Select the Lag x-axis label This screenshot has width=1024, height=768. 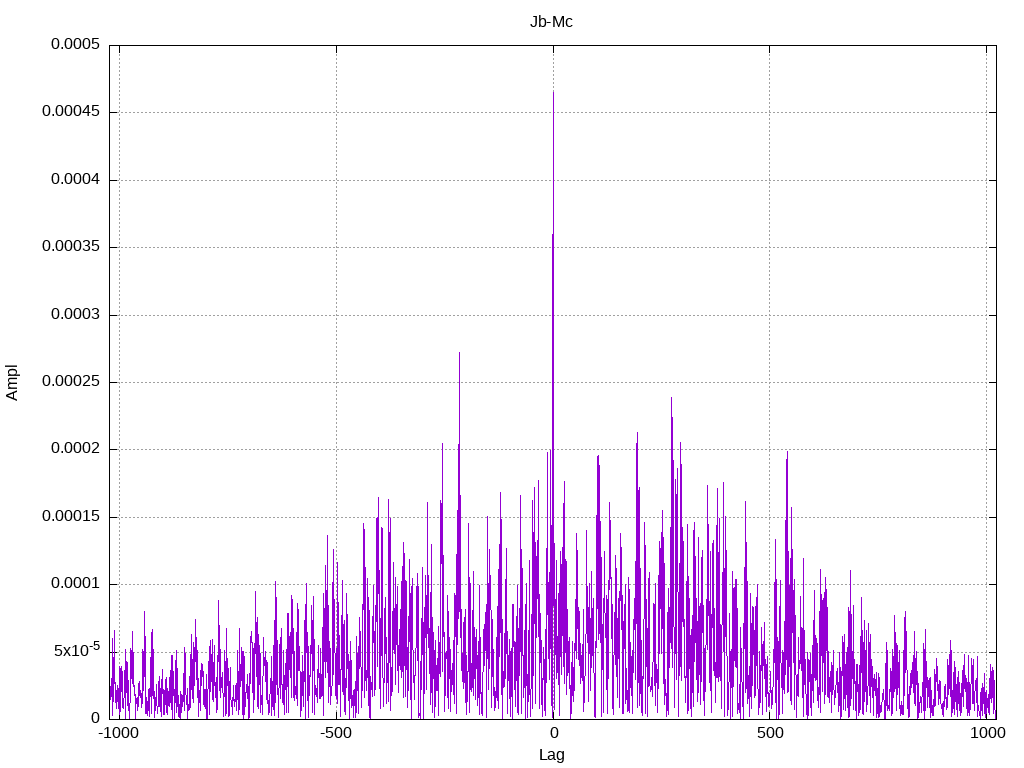[551, 755]
